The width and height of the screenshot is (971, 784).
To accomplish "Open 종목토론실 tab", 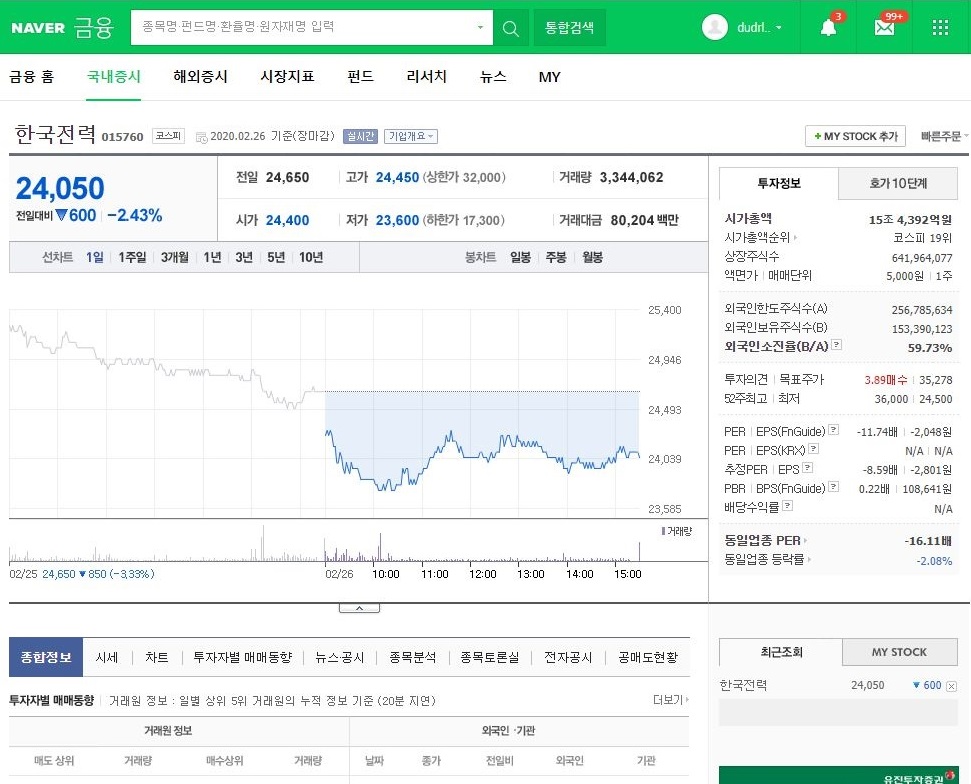I will pyautogui.click(x=489, y=658).
